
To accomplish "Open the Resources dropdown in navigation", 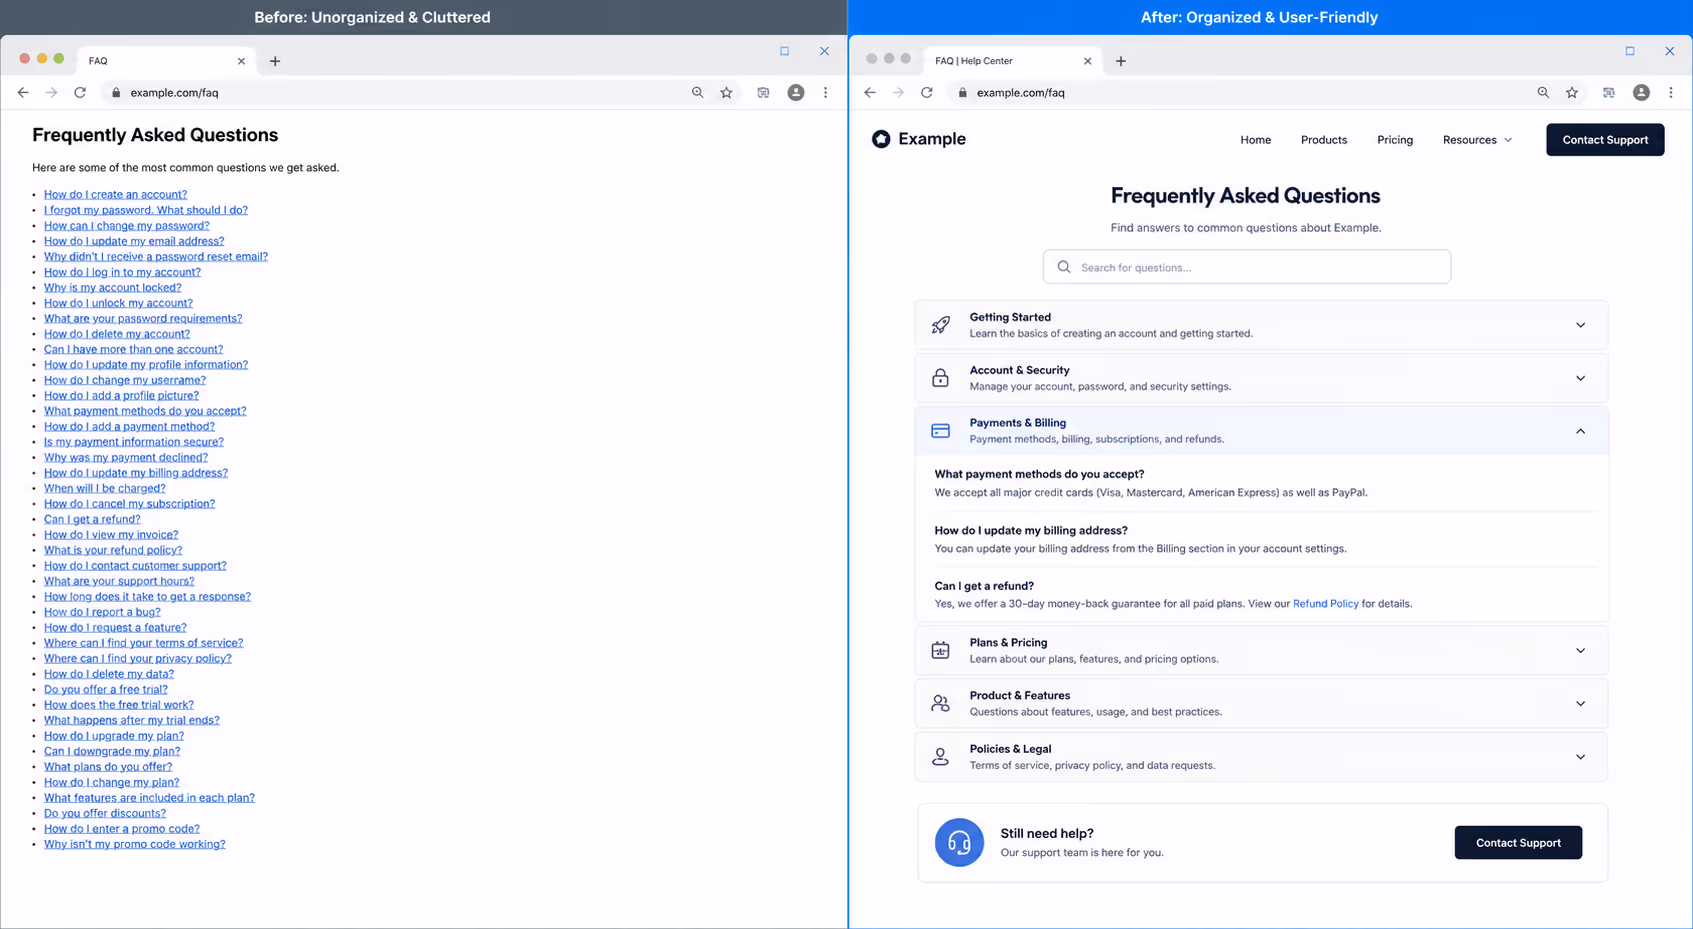I will [1477, 140].
